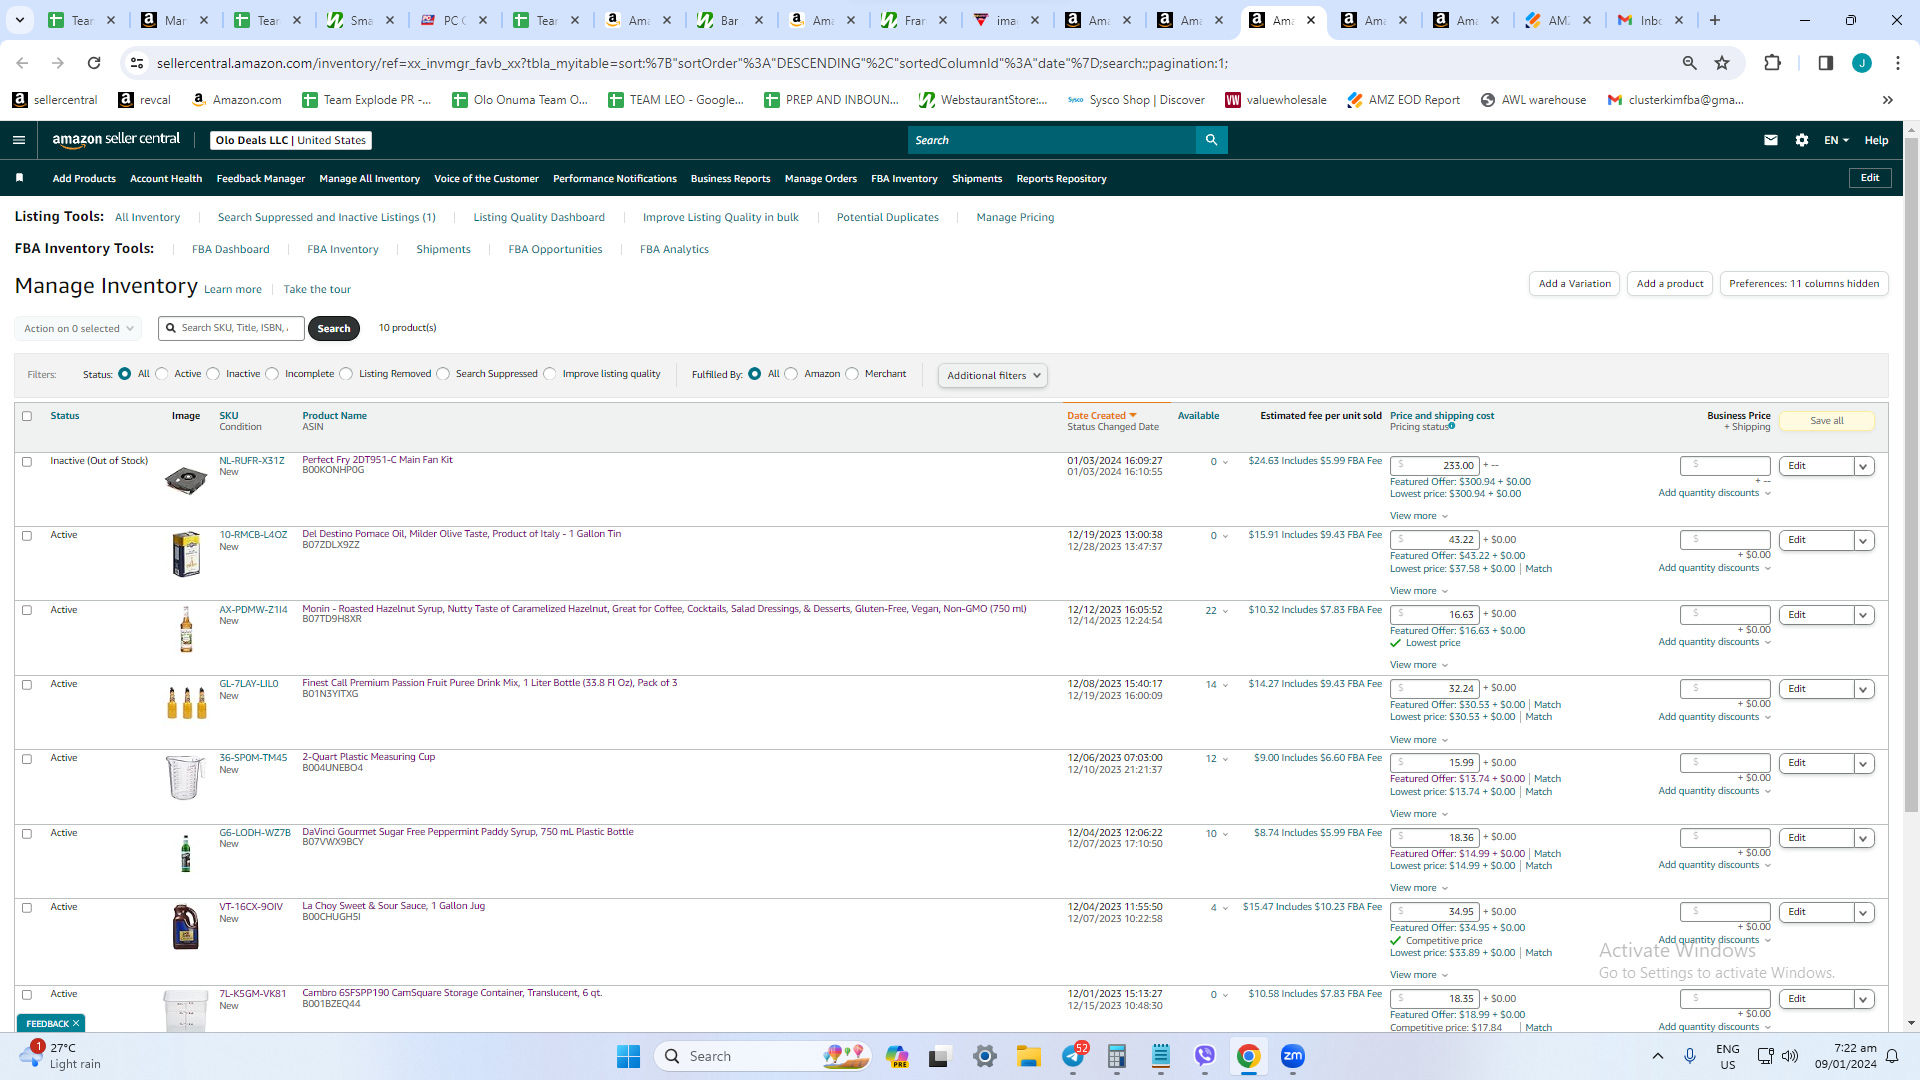The width and height of the screenshot is (1920, 1080).
Task: Click the Add a product button
Action: pos(1670,284)
